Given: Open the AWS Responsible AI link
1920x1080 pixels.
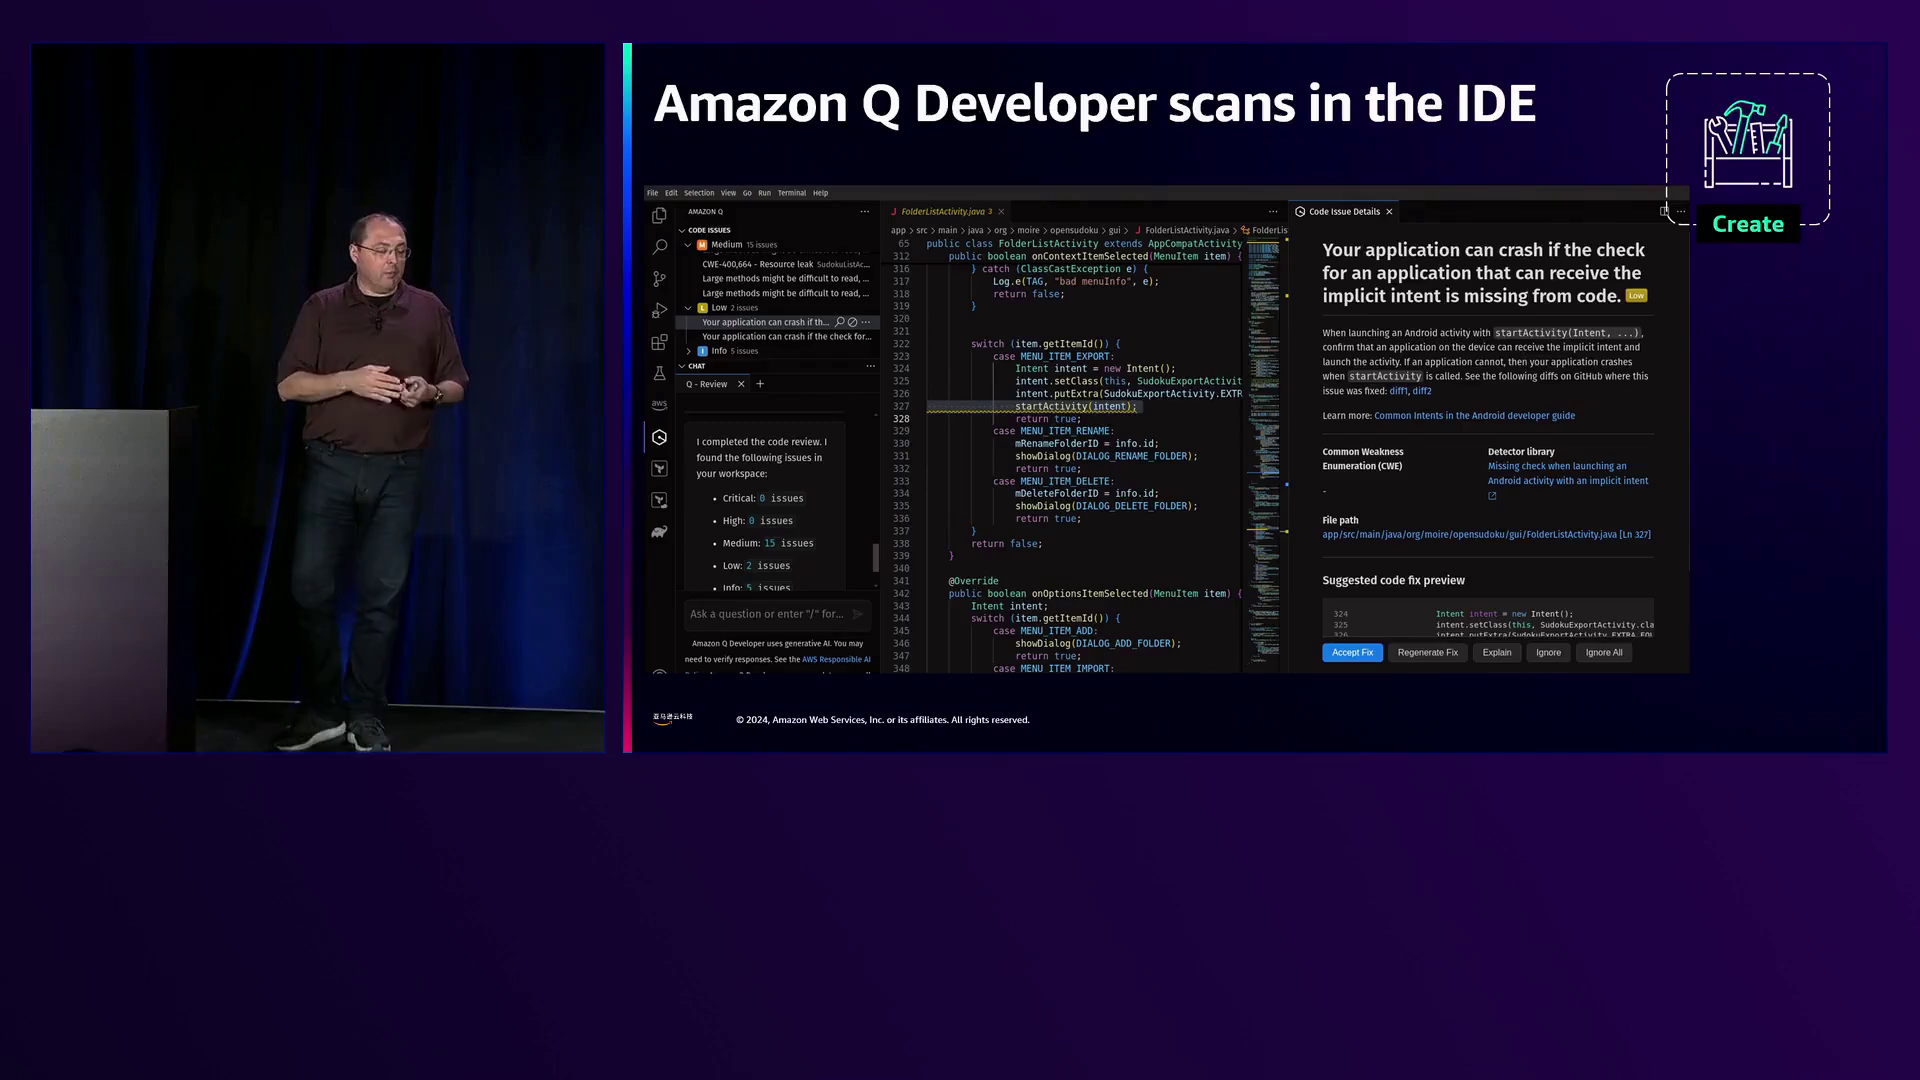Looking at the screenshot, I should [836, 660].
